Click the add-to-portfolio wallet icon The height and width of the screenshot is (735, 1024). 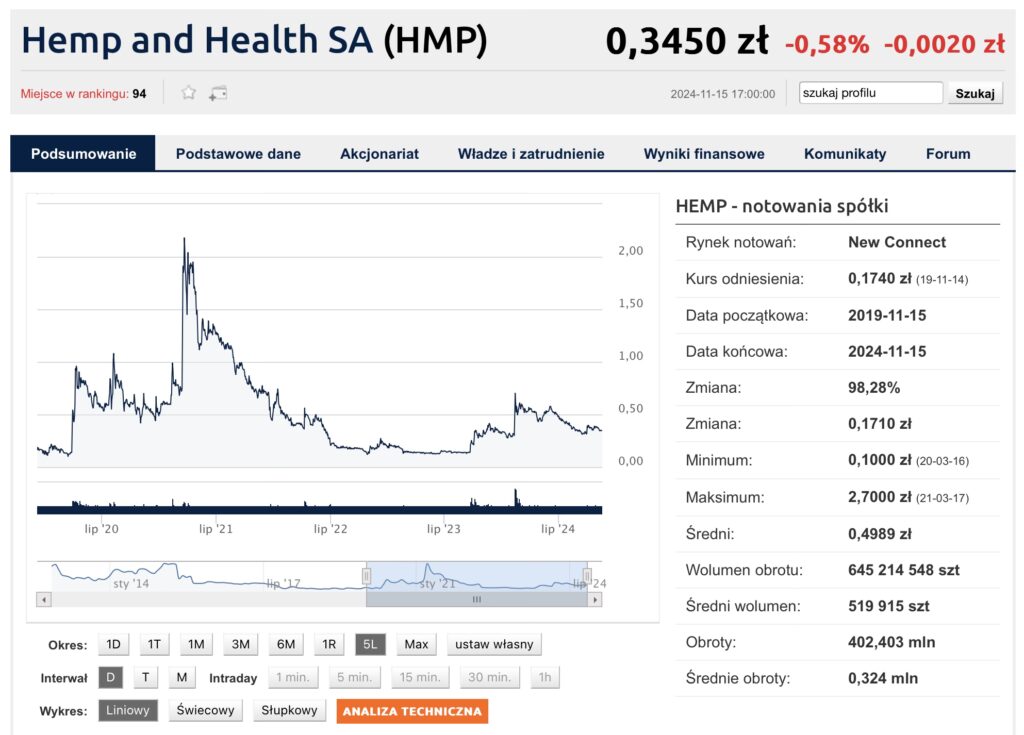click(217, 93)
